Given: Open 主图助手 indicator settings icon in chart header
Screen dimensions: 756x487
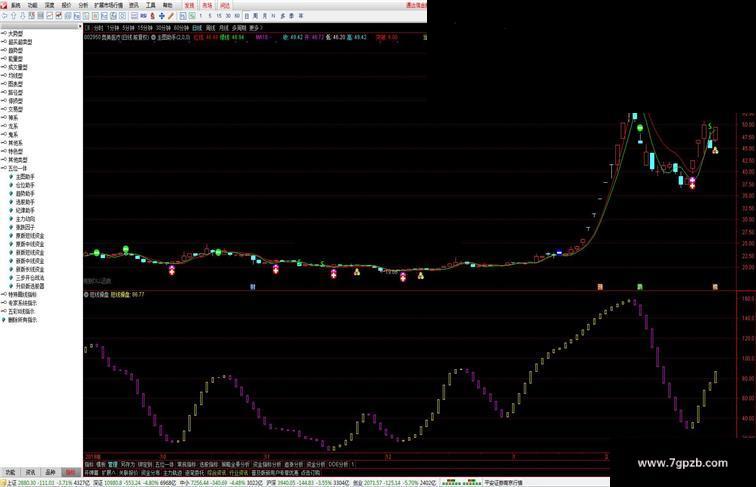Looking at the screenshot, I should (x=153, y=37).
